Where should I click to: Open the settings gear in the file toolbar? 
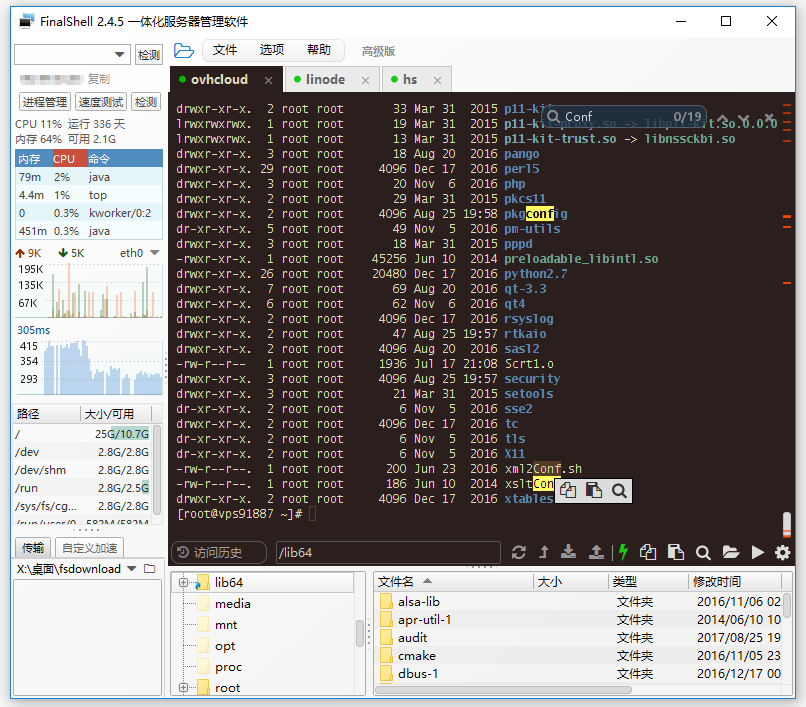[x=782, y=552]
